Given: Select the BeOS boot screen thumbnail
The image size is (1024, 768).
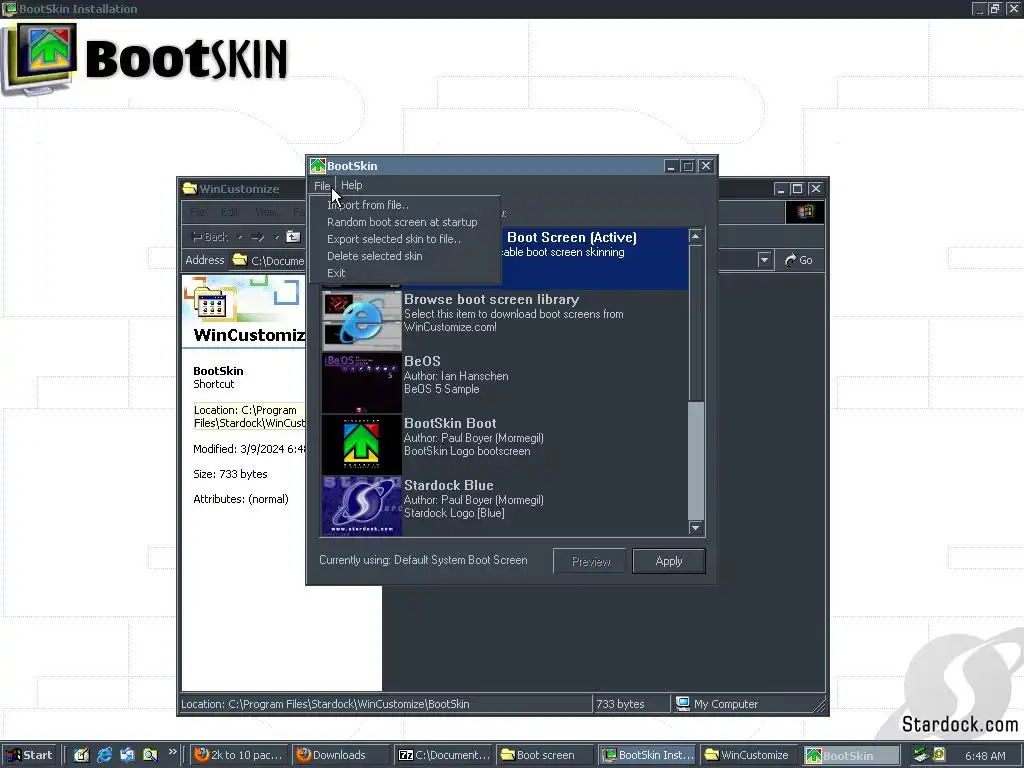Looking at the screenshot, I should 361,383.
